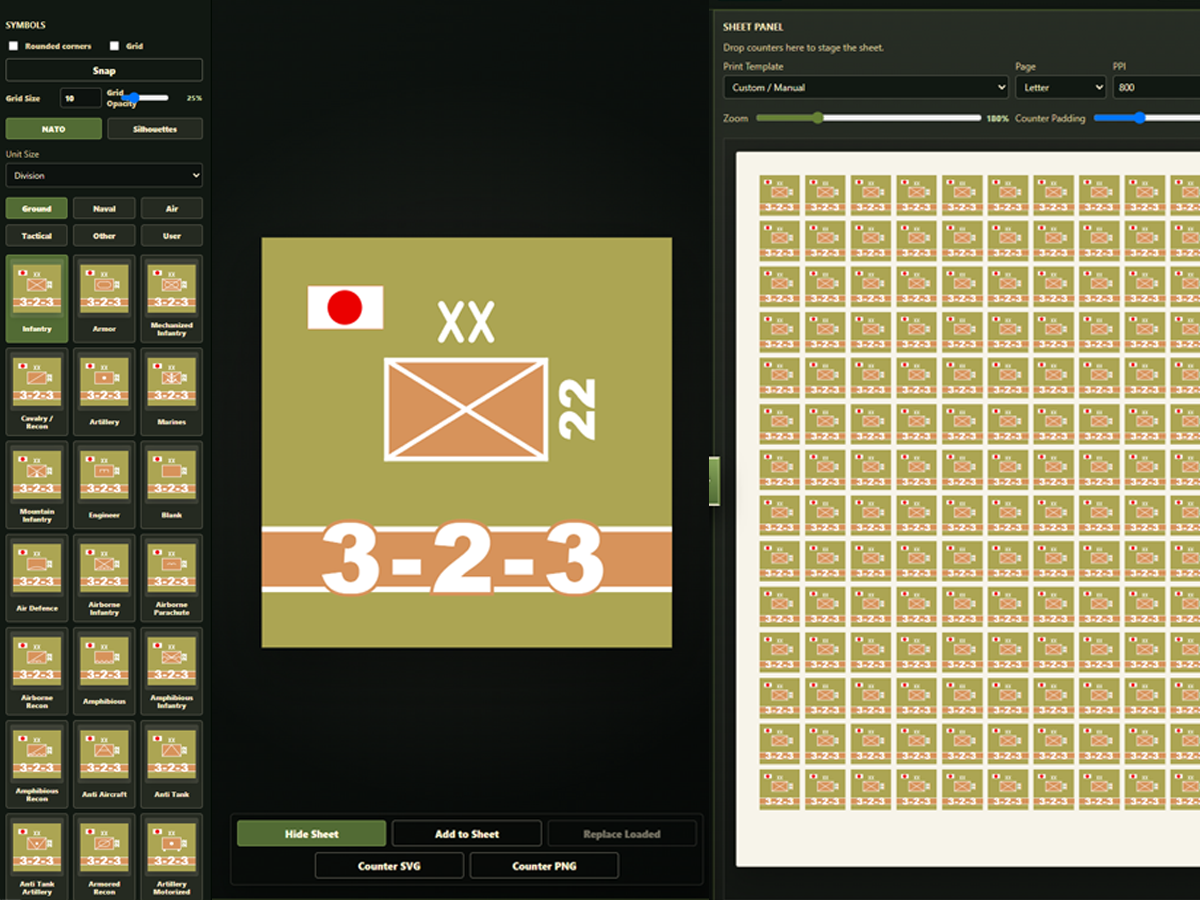
Task: Adjust the Counter Padding slider
Action: click(x=1147, y=118)
